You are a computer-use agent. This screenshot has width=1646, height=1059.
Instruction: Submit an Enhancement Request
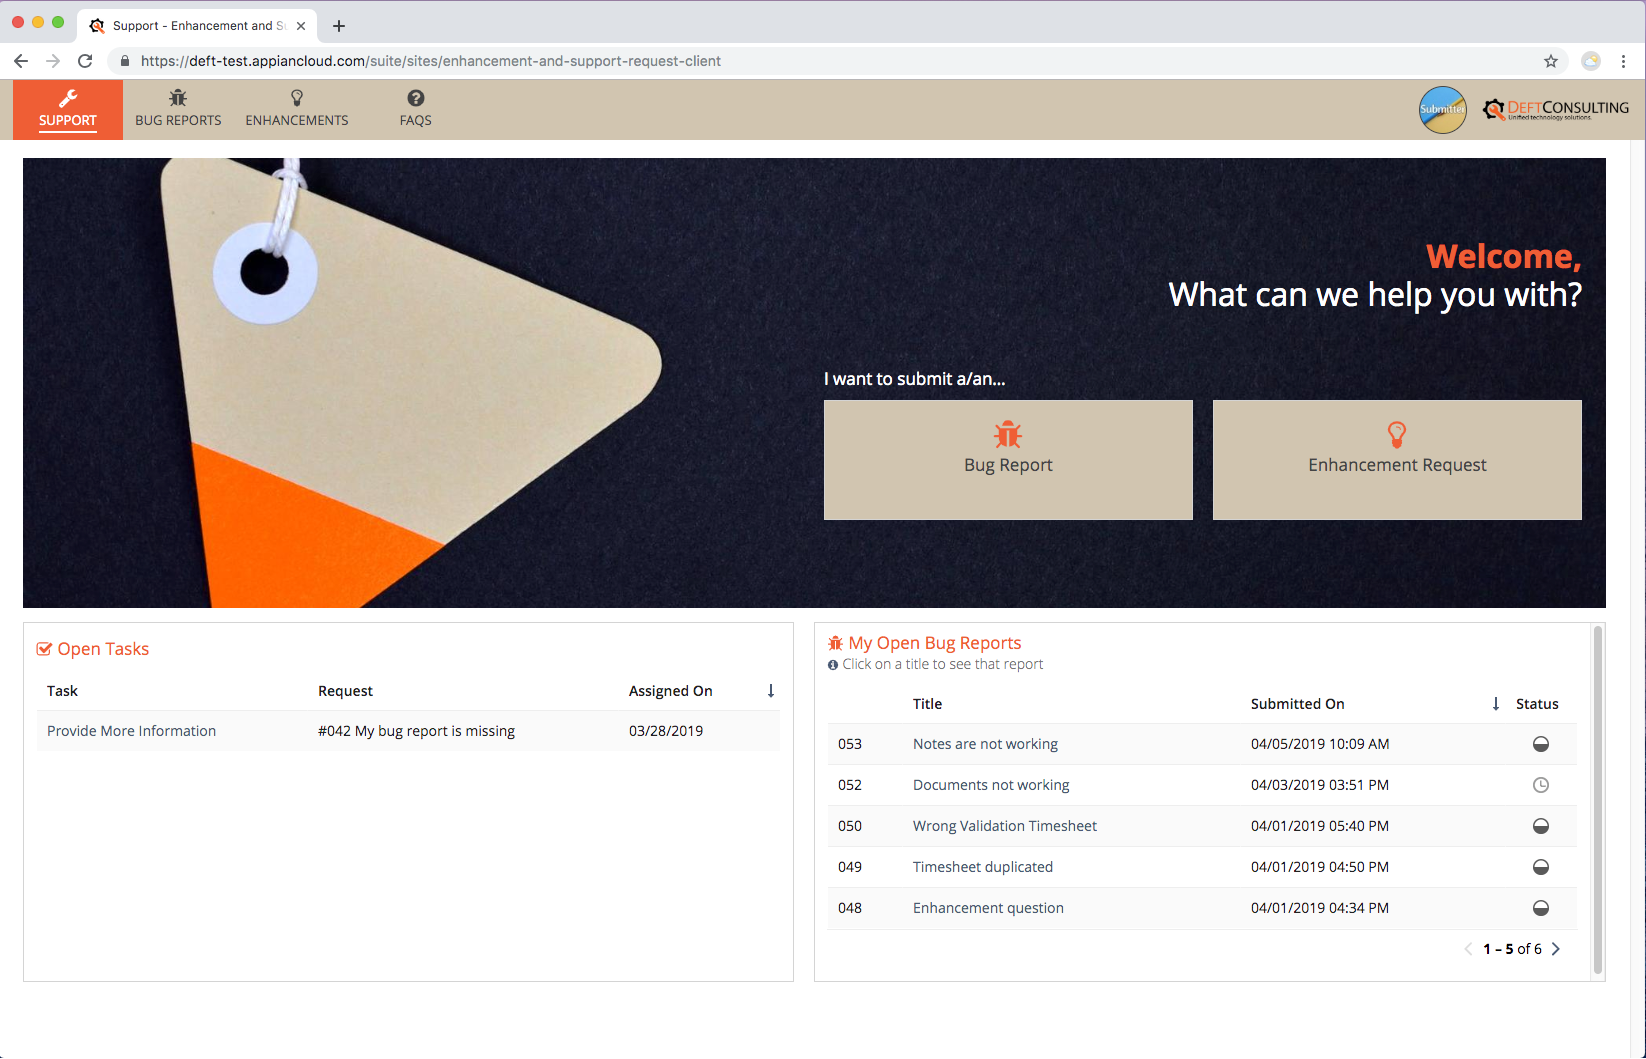tap(1397, 460)
